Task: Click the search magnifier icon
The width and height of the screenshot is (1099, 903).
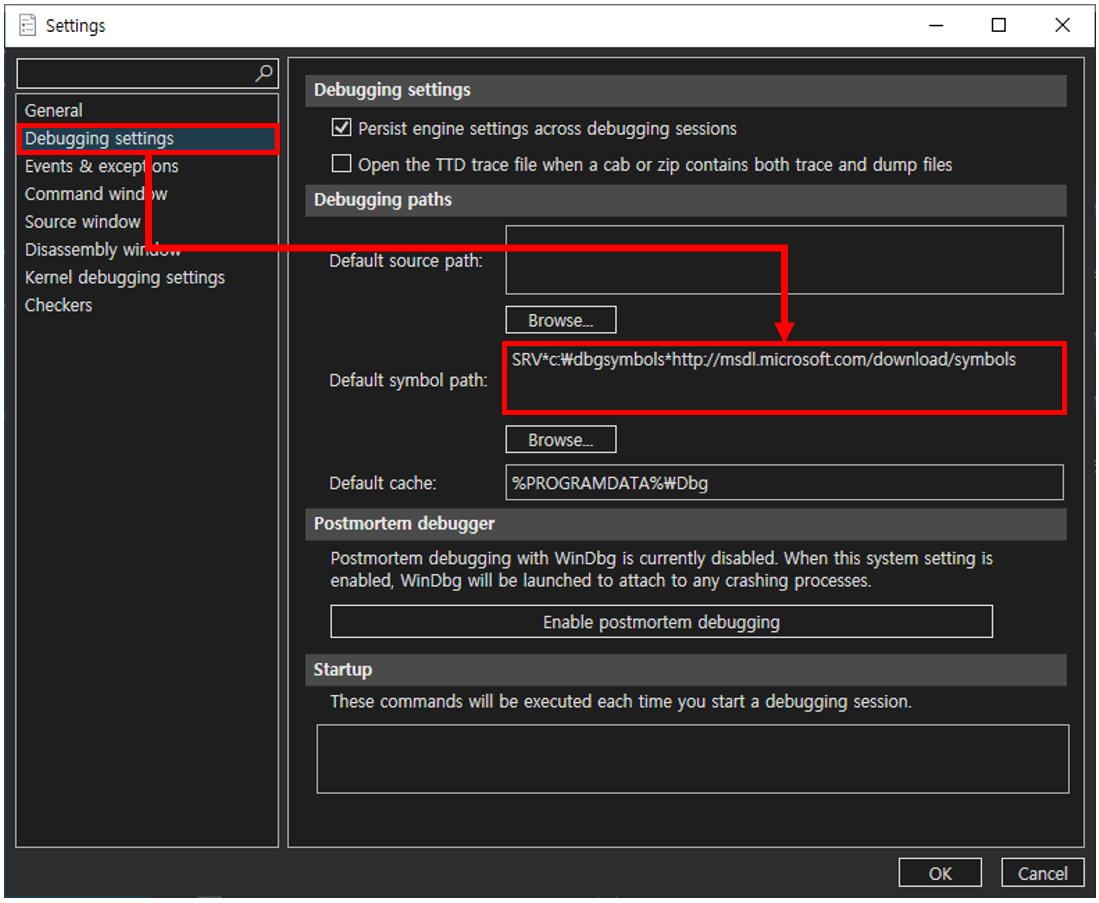Action: coord(262,72)
